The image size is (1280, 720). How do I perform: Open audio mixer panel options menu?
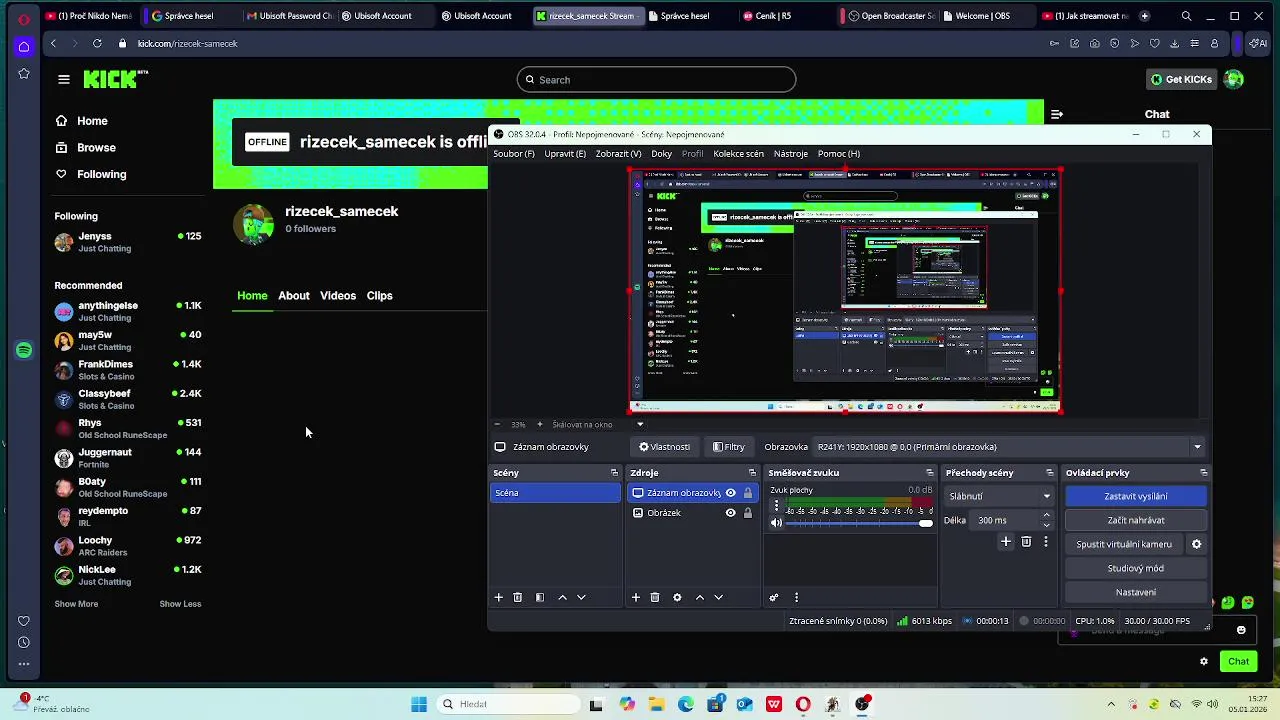coord(796,597)
